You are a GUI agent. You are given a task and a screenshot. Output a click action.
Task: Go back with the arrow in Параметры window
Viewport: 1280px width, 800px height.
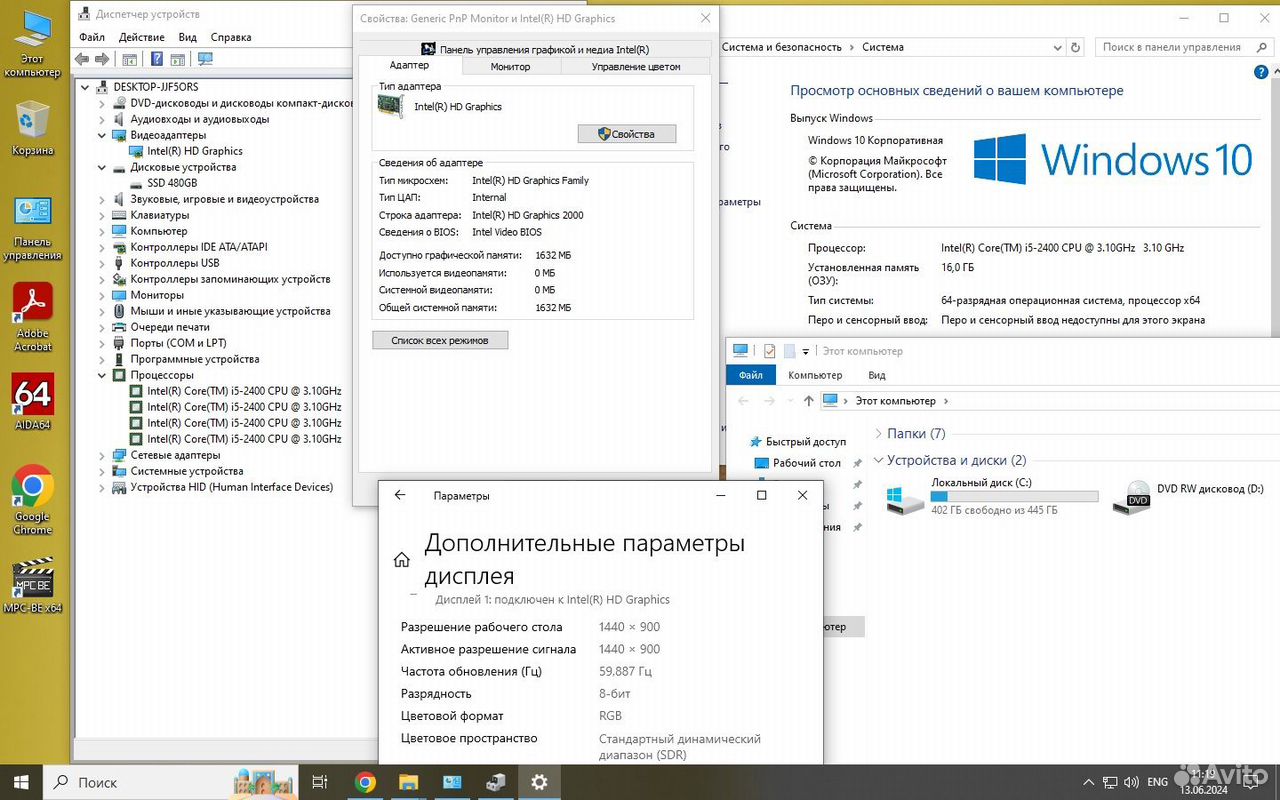coord(400,495)
